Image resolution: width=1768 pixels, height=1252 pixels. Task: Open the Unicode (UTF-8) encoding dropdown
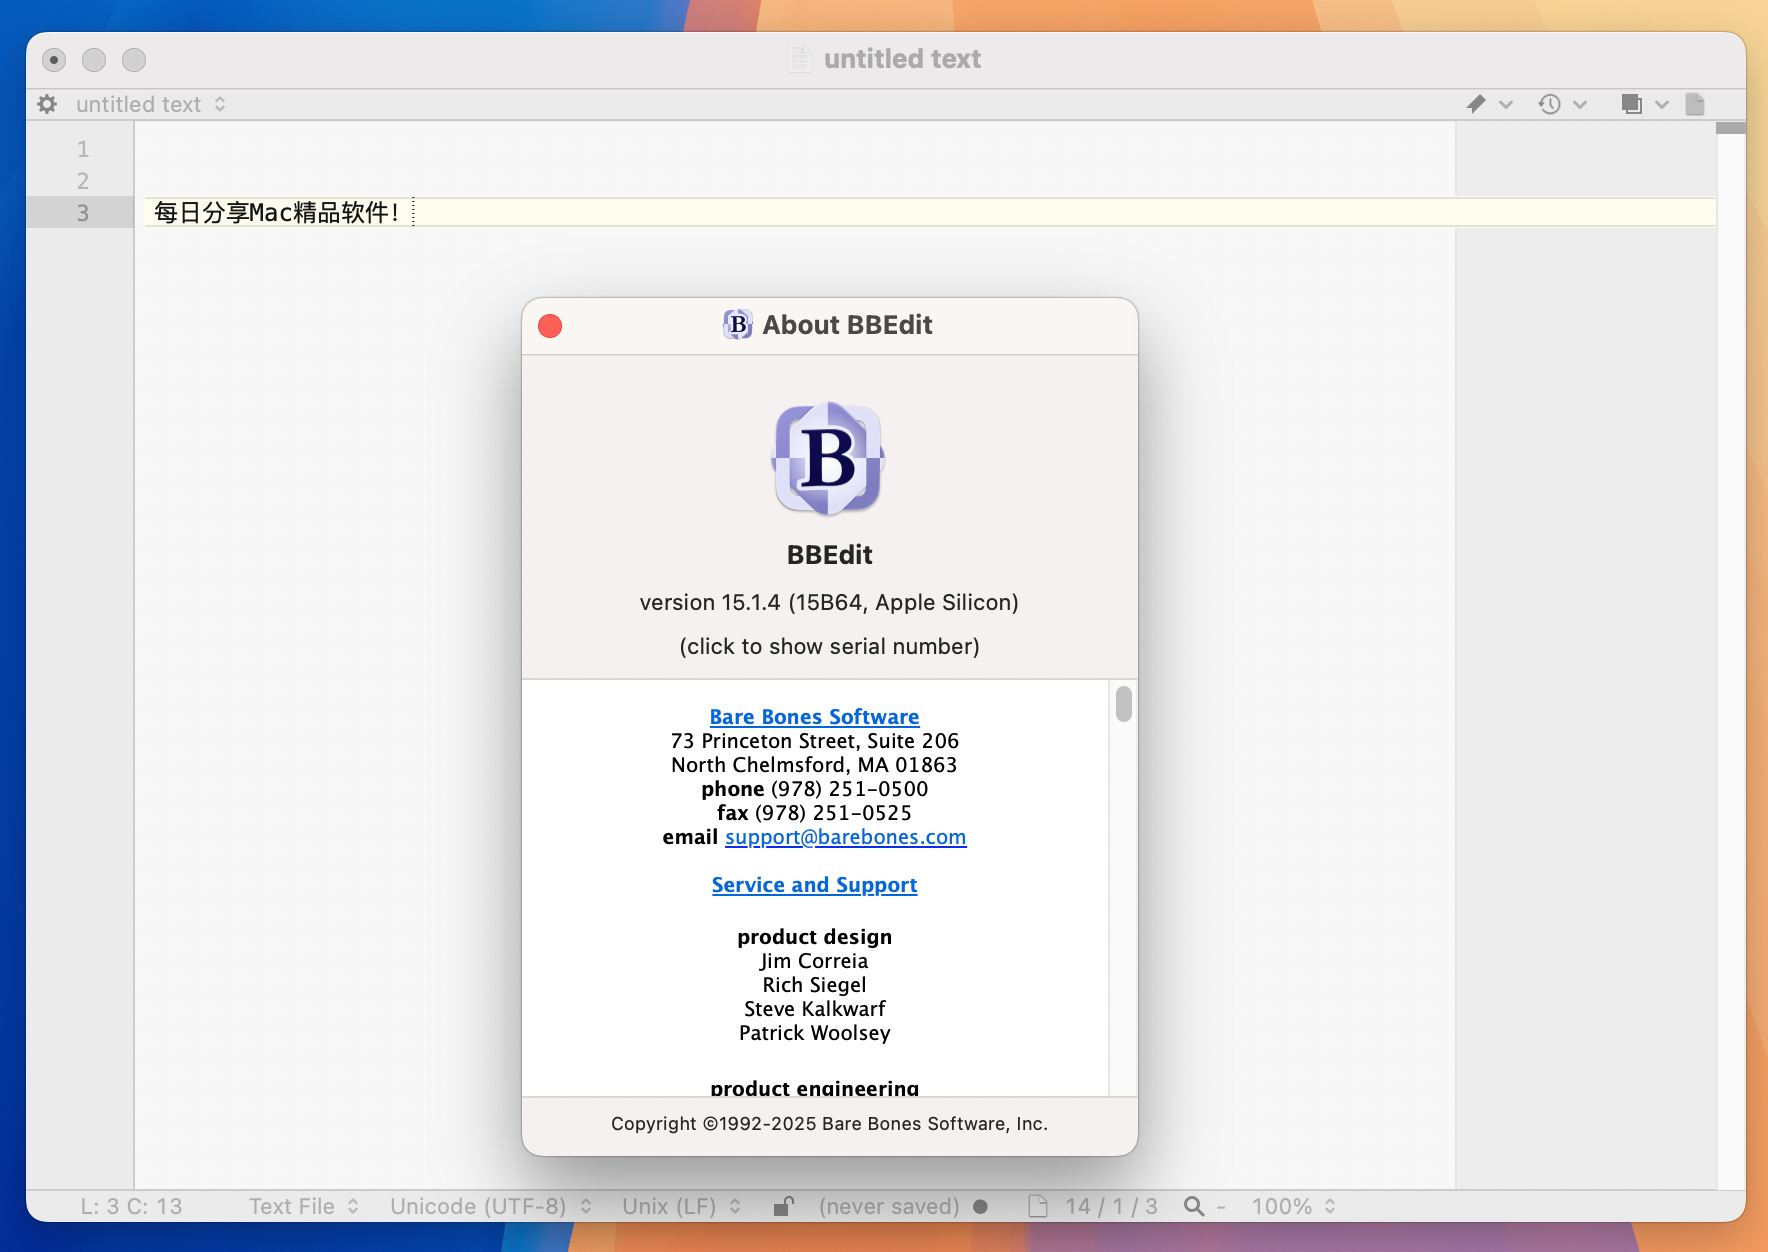[x=490, y=1206]
